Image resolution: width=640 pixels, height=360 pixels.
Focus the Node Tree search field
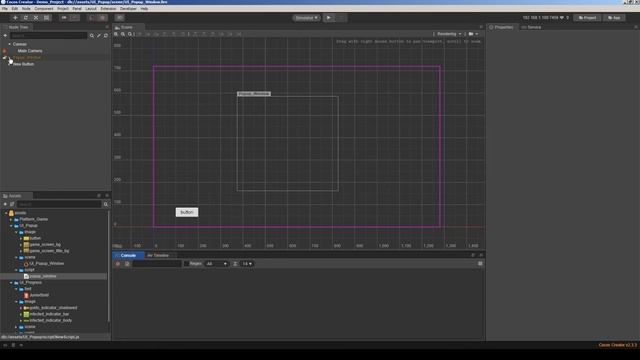tap(49, 36)
